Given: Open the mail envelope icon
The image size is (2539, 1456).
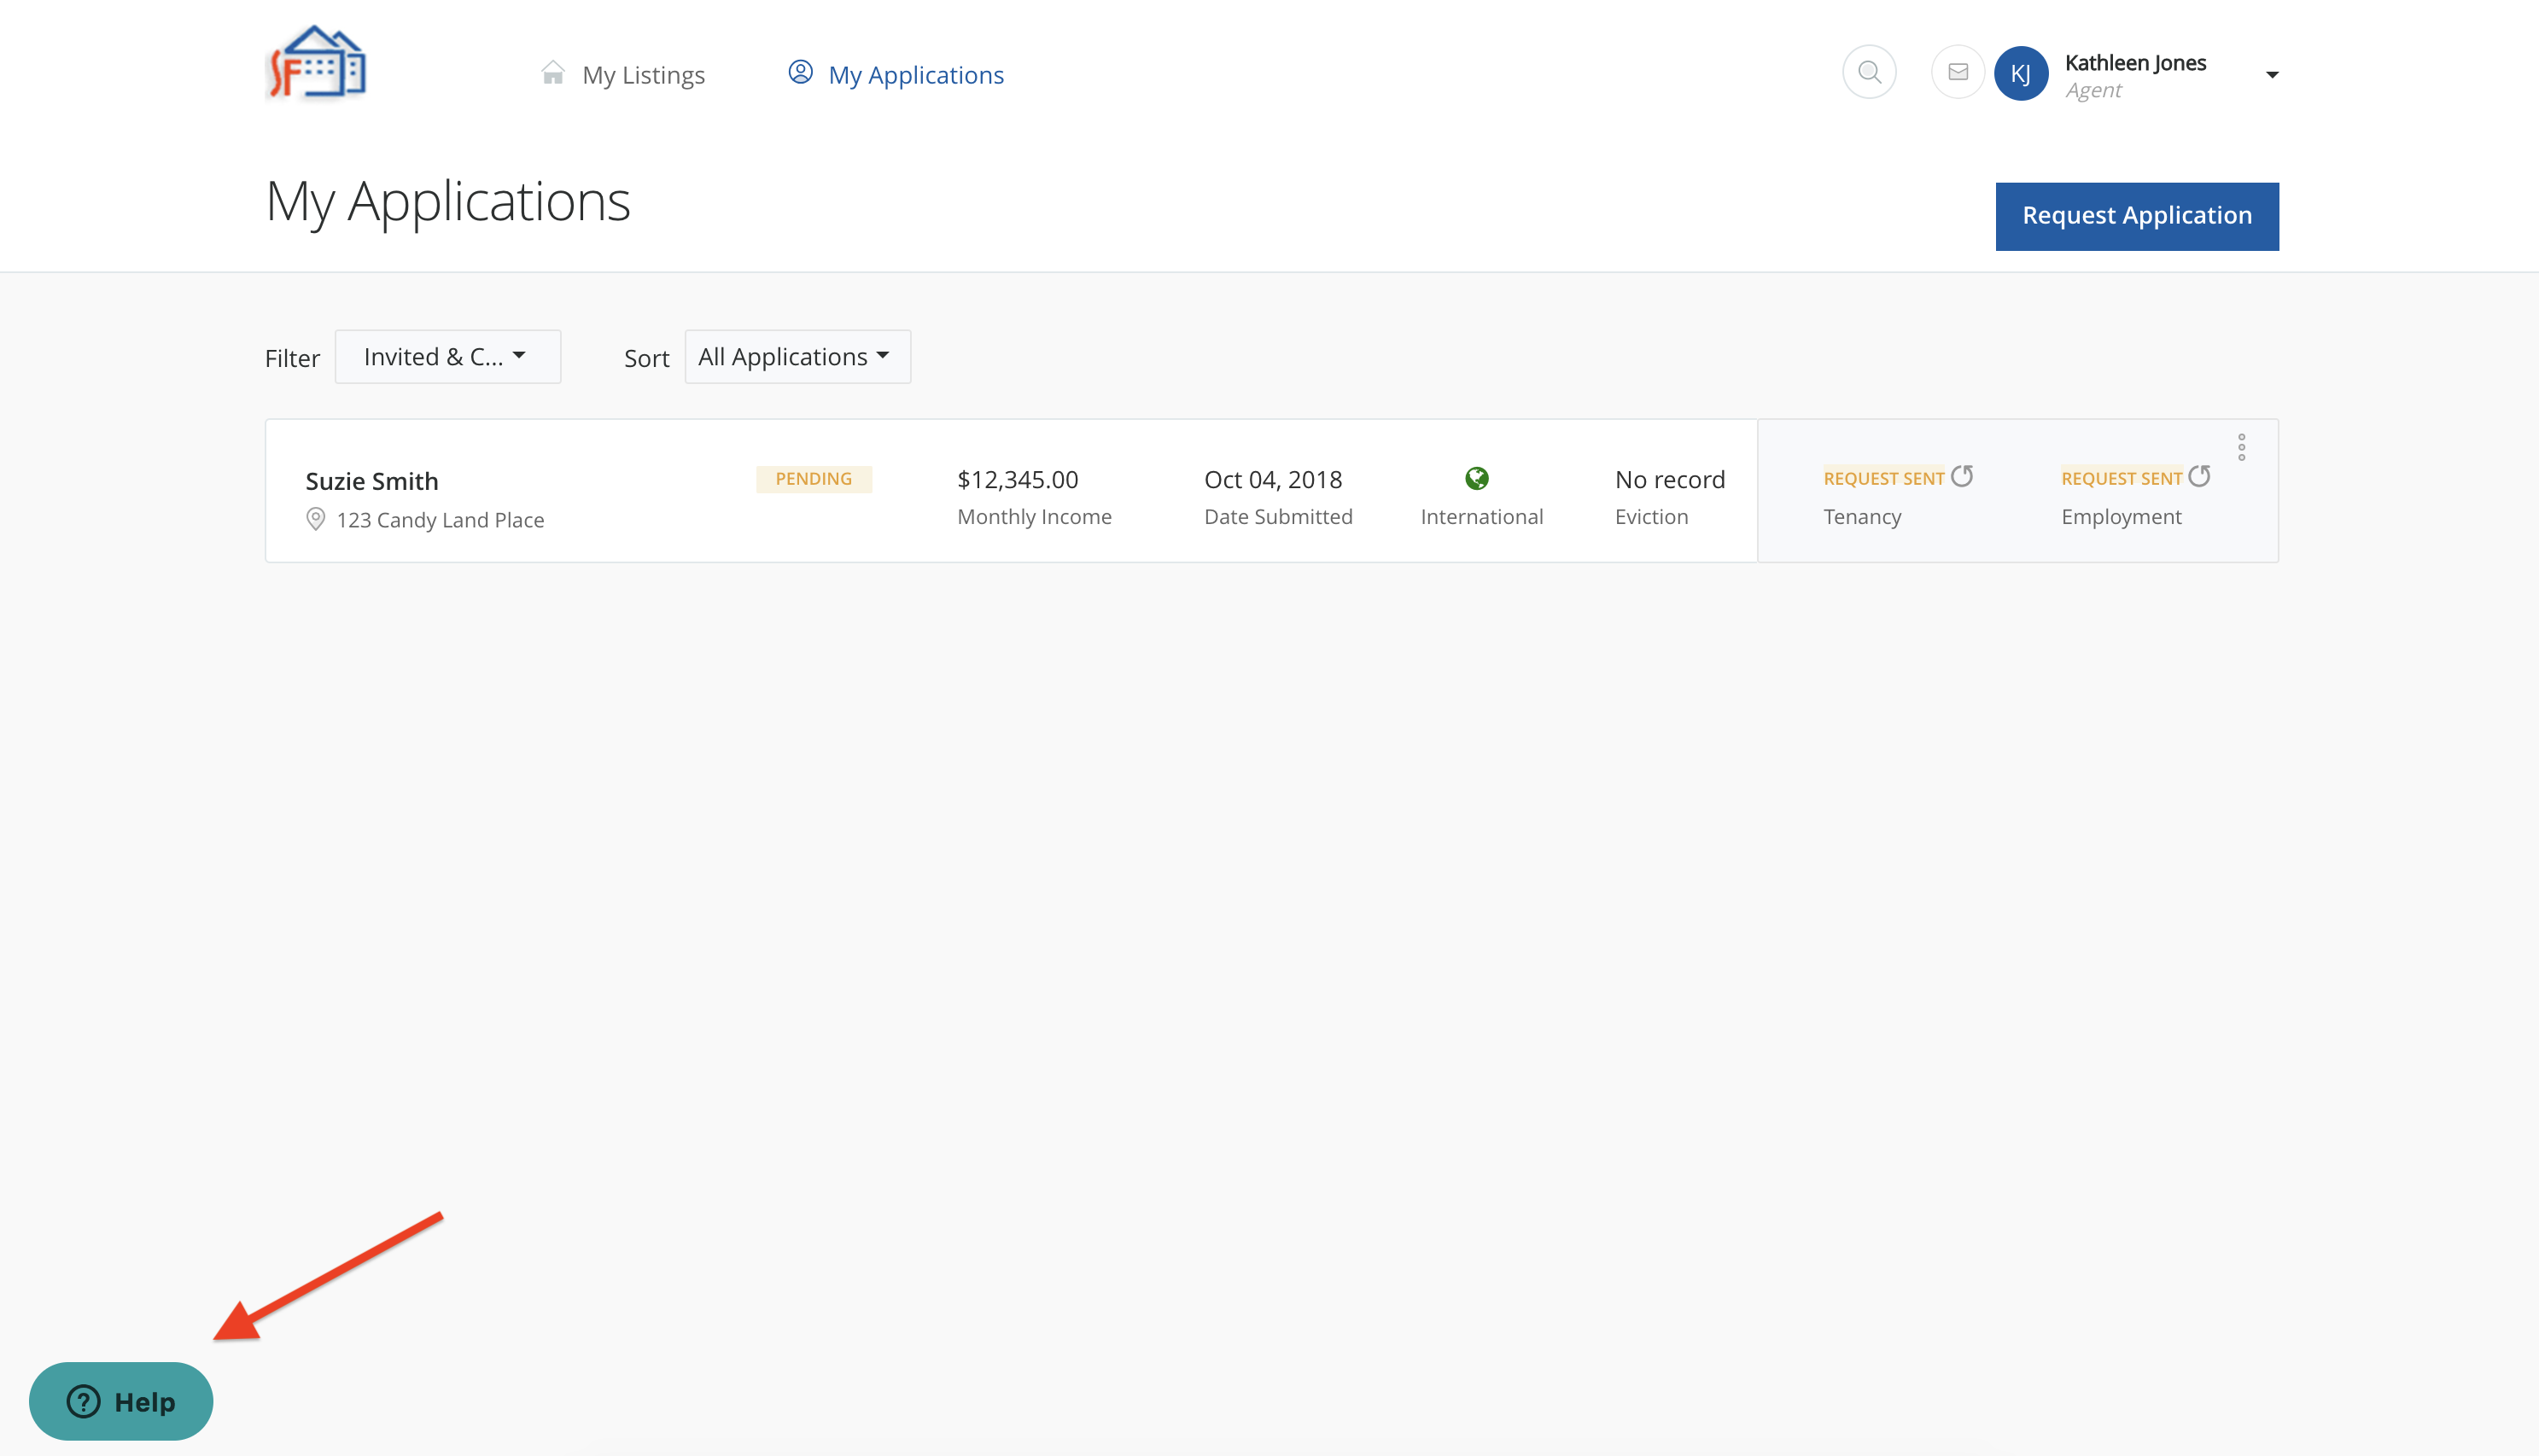Looking at the screenshot, I should pyautogui.click(x=1957, y=73).
